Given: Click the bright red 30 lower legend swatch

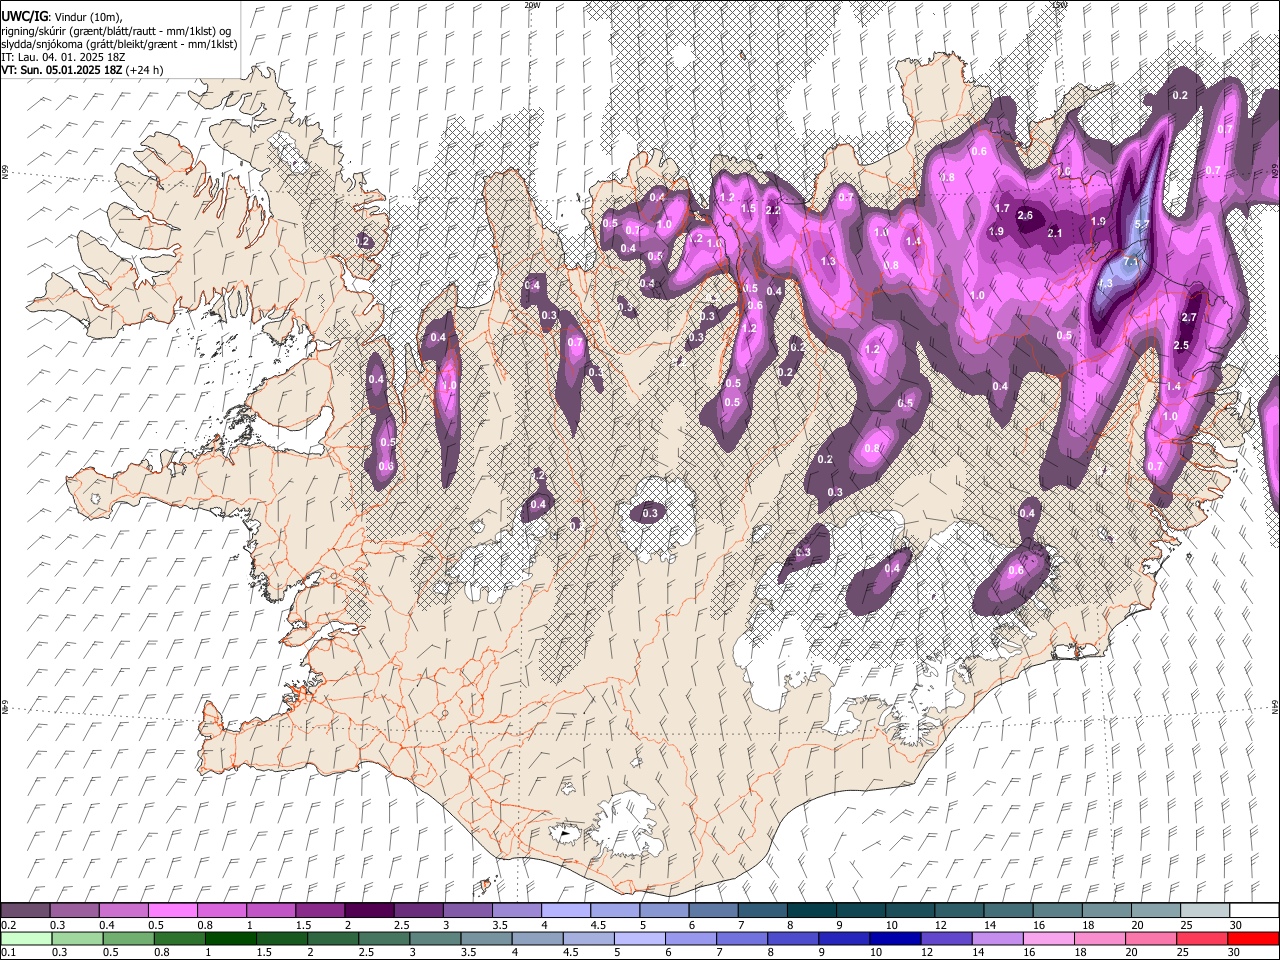Looking at the screenshot, I should click(x=1253, y=939).
